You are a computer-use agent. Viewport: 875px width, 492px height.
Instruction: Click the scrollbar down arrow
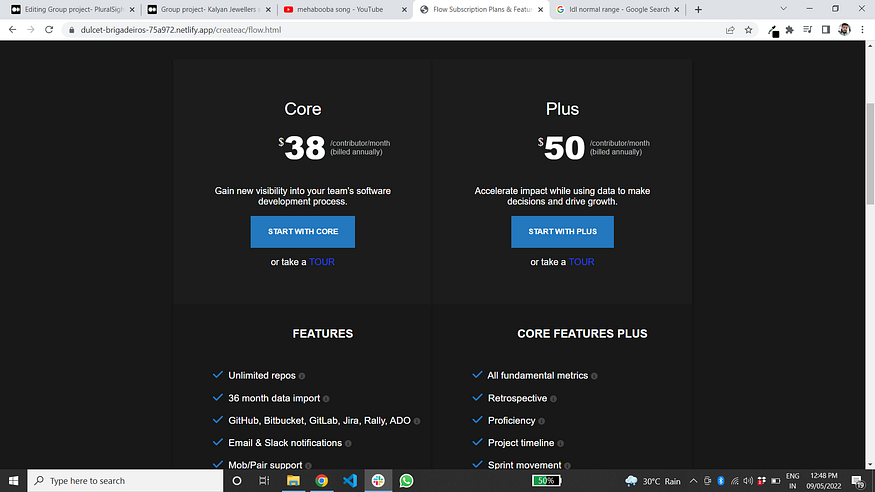coord(870,464)
